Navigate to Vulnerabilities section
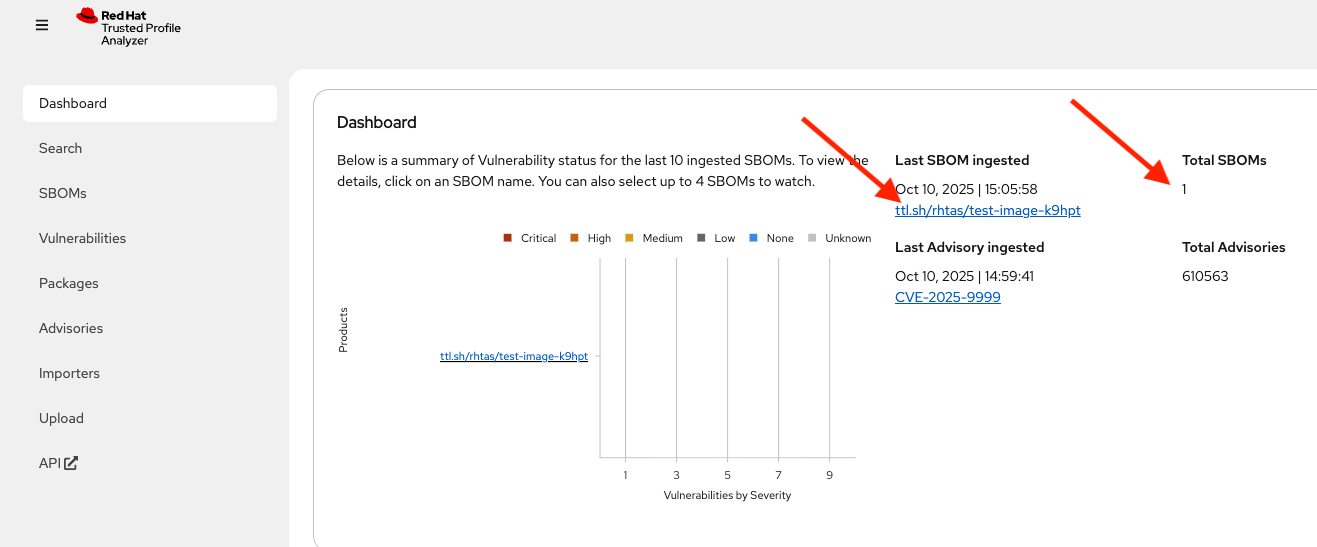 (82, 238)
